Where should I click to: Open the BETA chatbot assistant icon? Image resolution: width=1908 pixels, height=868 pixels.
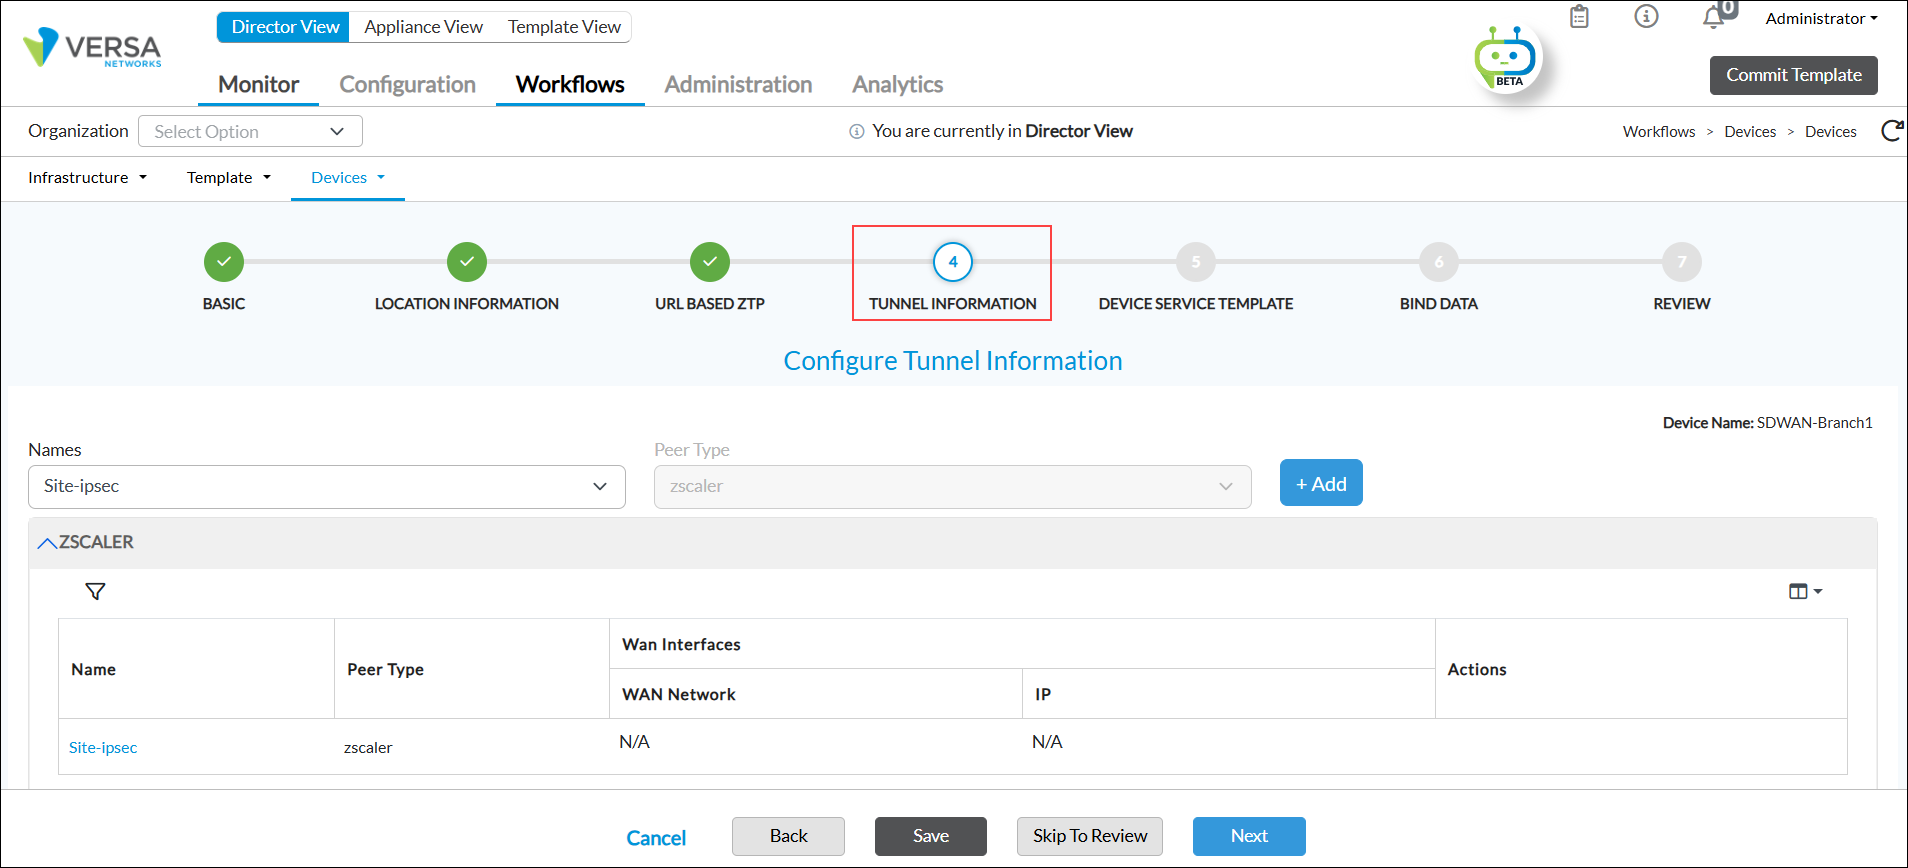point(1506,59)
